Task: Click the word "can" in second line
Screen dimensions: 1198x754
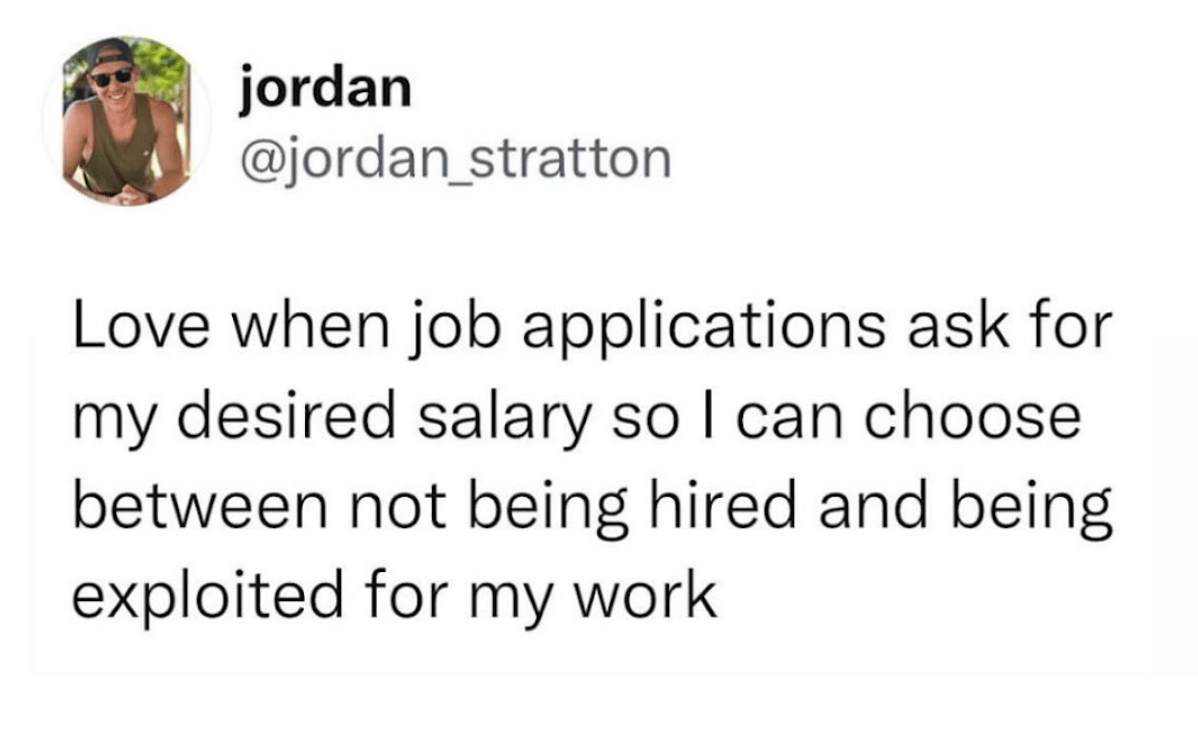Action: 789,420
